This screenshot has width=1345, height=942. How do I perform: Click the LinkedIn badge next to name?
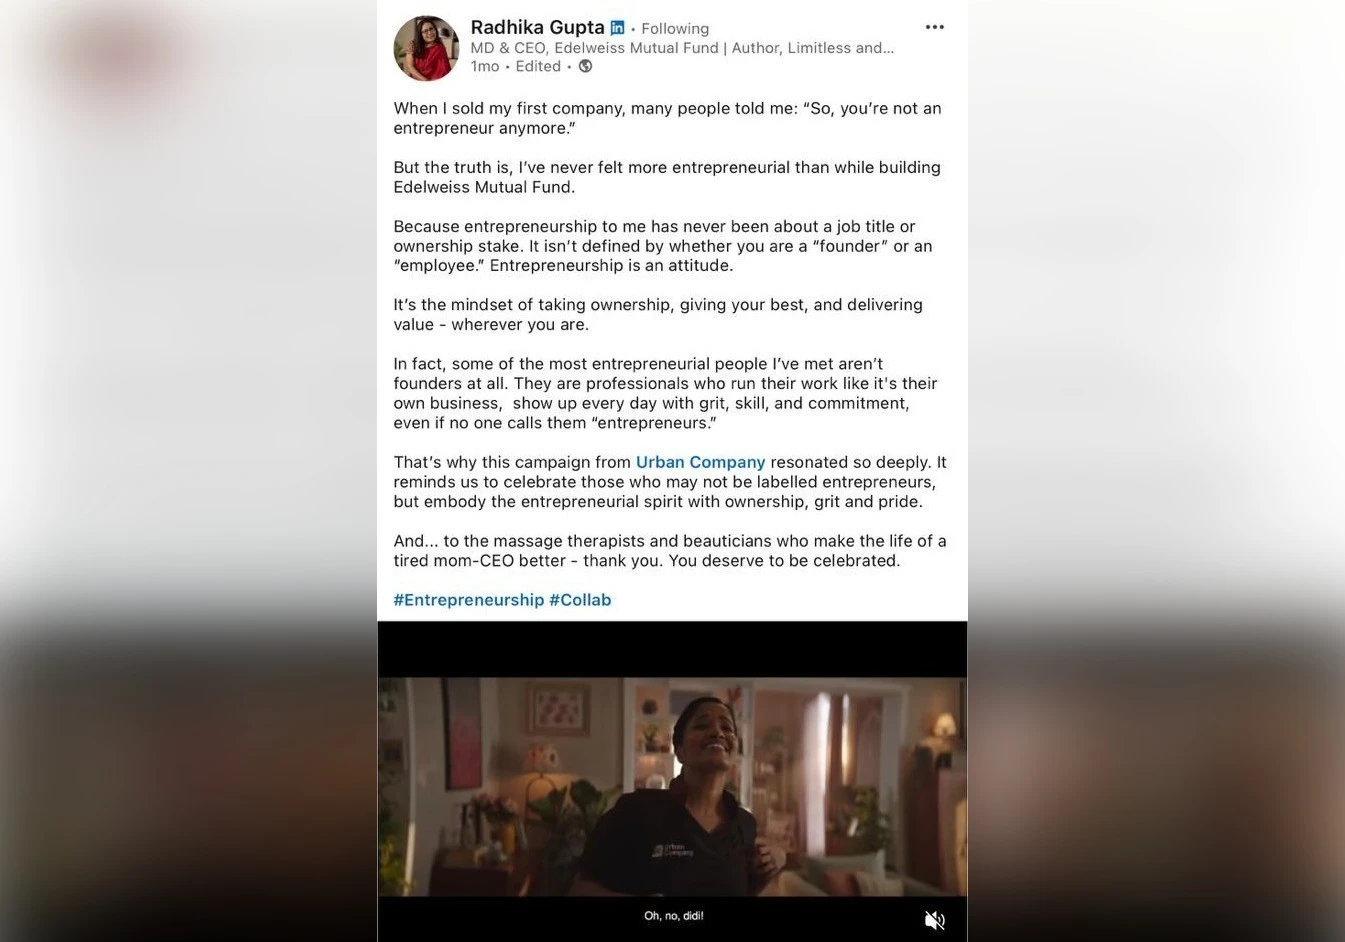(617, 28)
